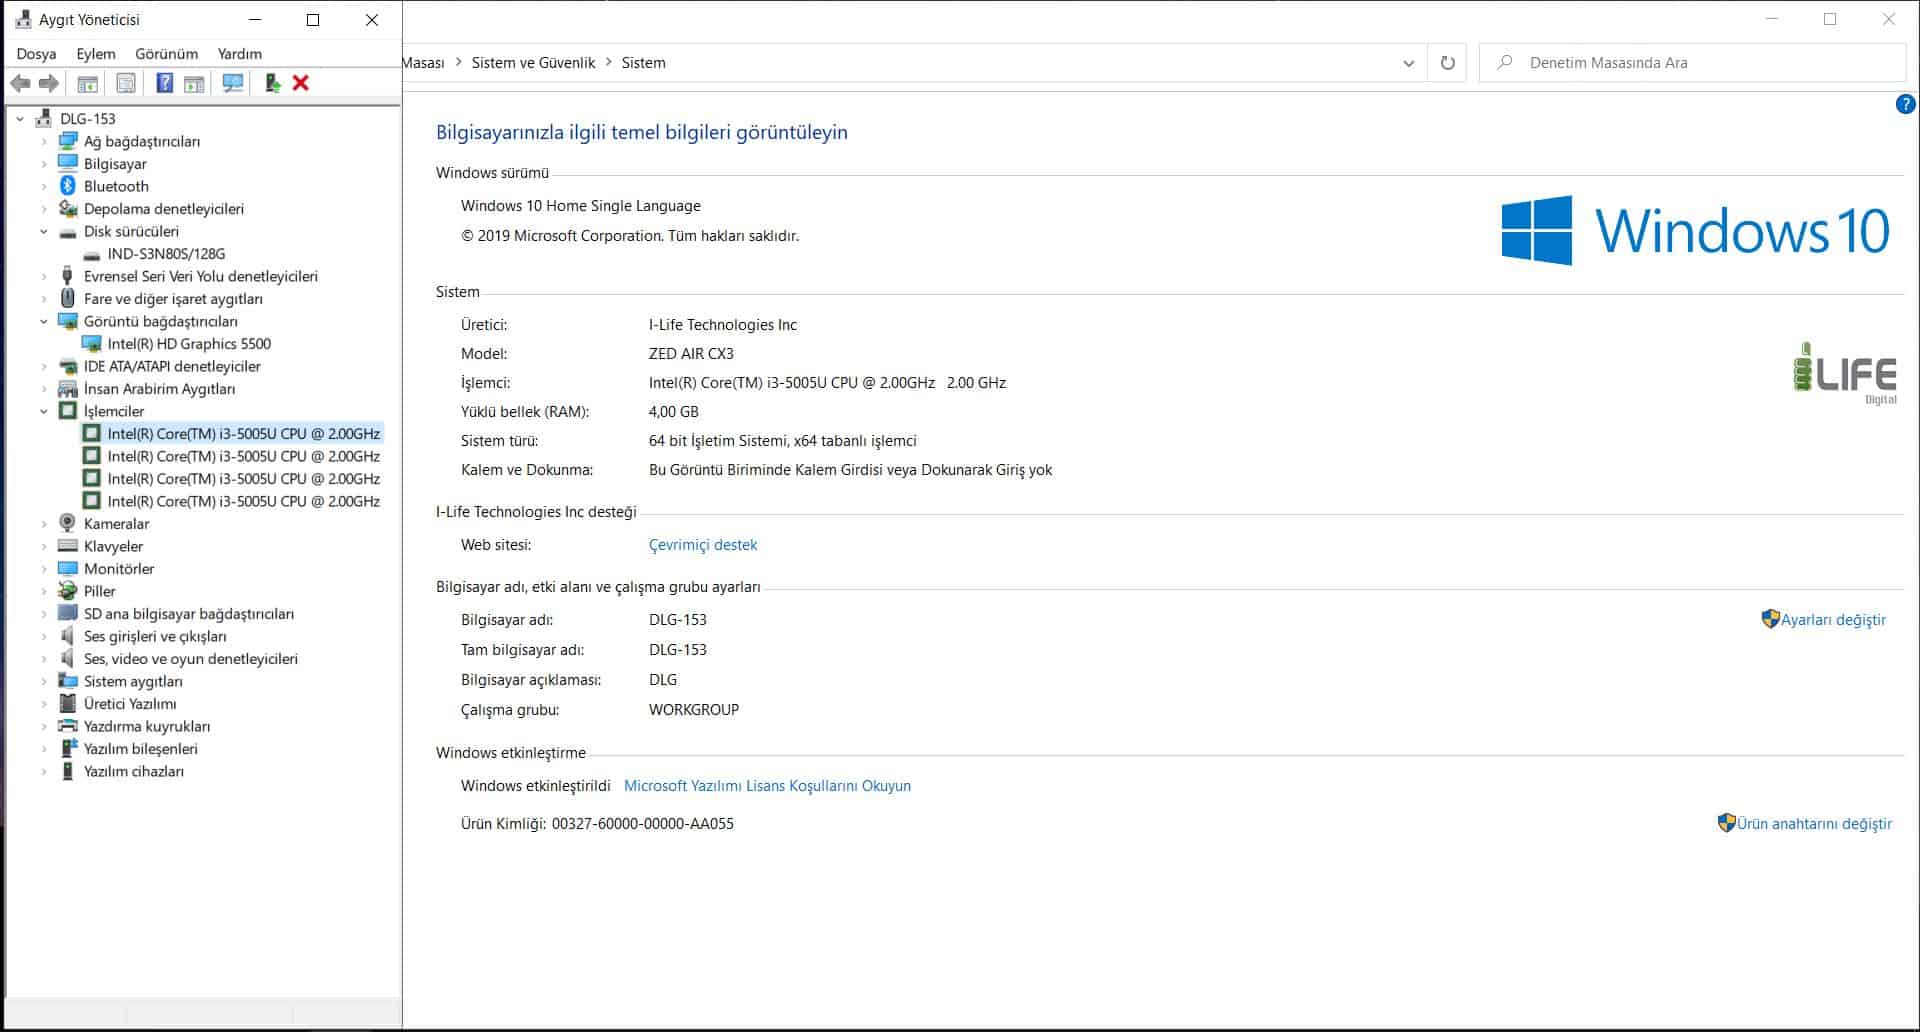Select the highlighted first i3-5005U CPU entry
The image size is (1920, 1032).
[243, 434]
